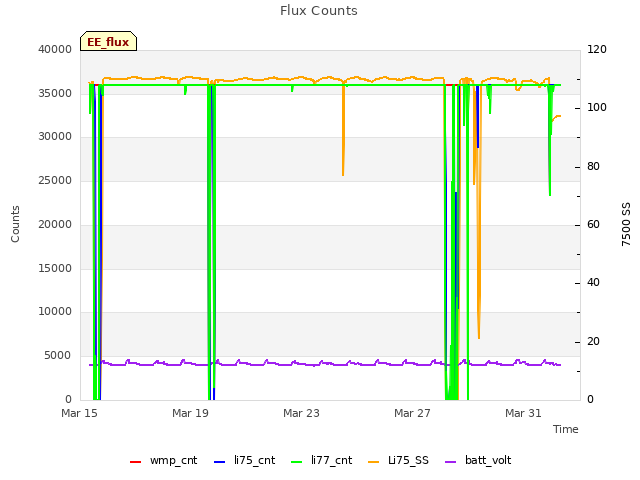Click the 30000 left axis tick label
Screen dimensions: 640x480
(55, 136)
